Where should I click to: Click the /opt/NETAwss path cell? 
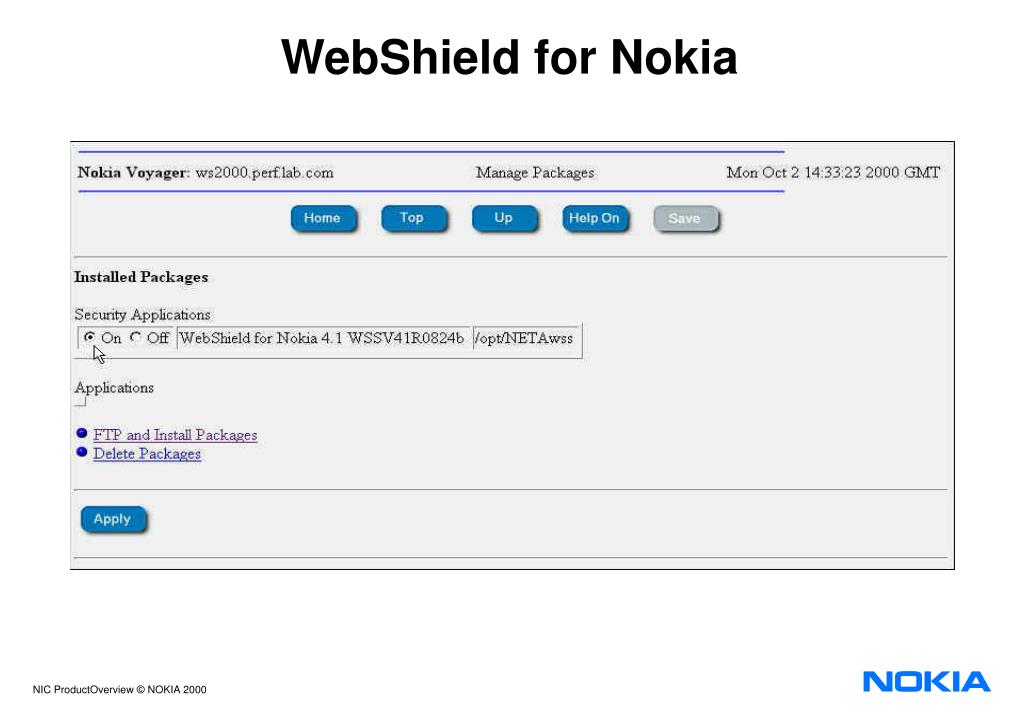[524, 338]
